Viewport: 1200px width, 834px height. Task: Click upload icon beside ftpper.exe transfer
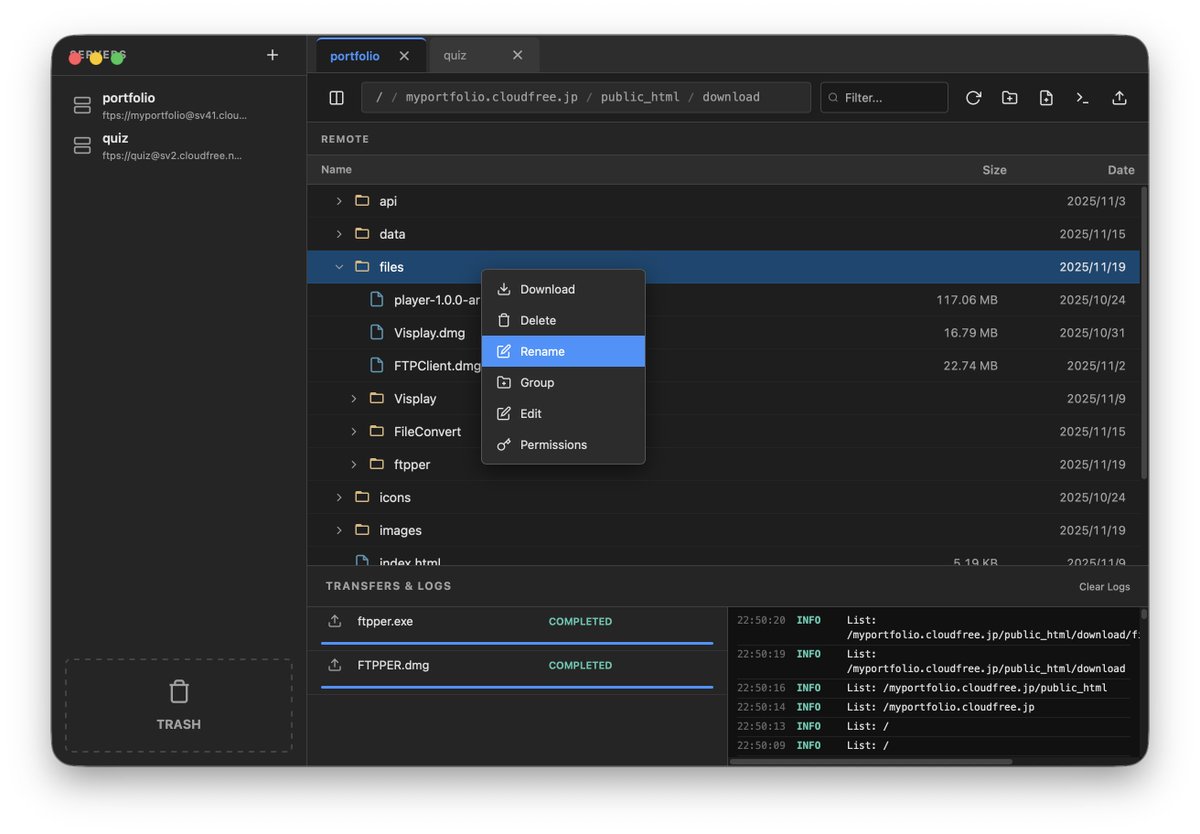tap(335, 621)
